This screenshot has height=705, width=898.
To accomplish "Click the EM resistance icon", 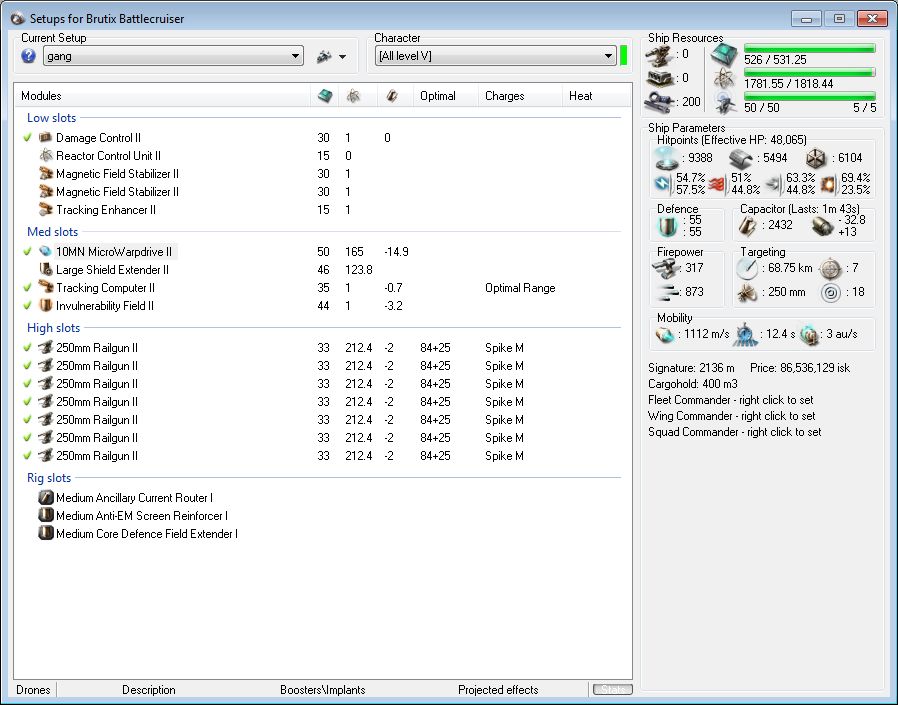I will point(663,184).
